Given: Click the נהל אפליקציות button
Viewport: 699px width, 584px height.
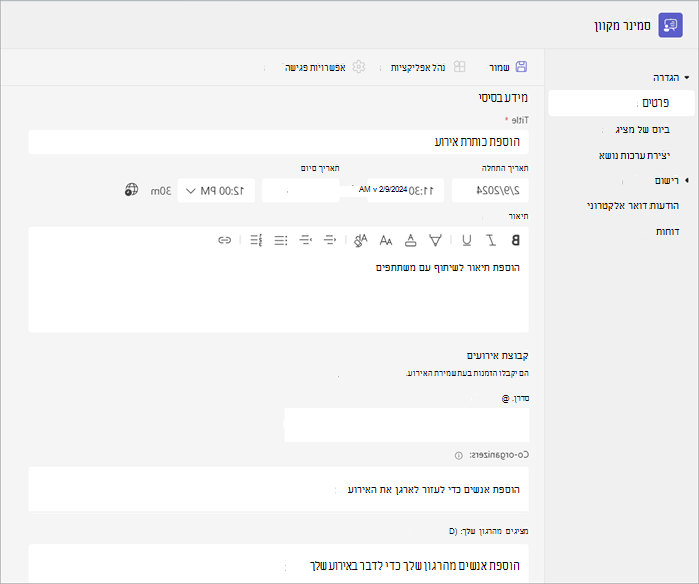Looking at the screenshot, I should 427,67.
